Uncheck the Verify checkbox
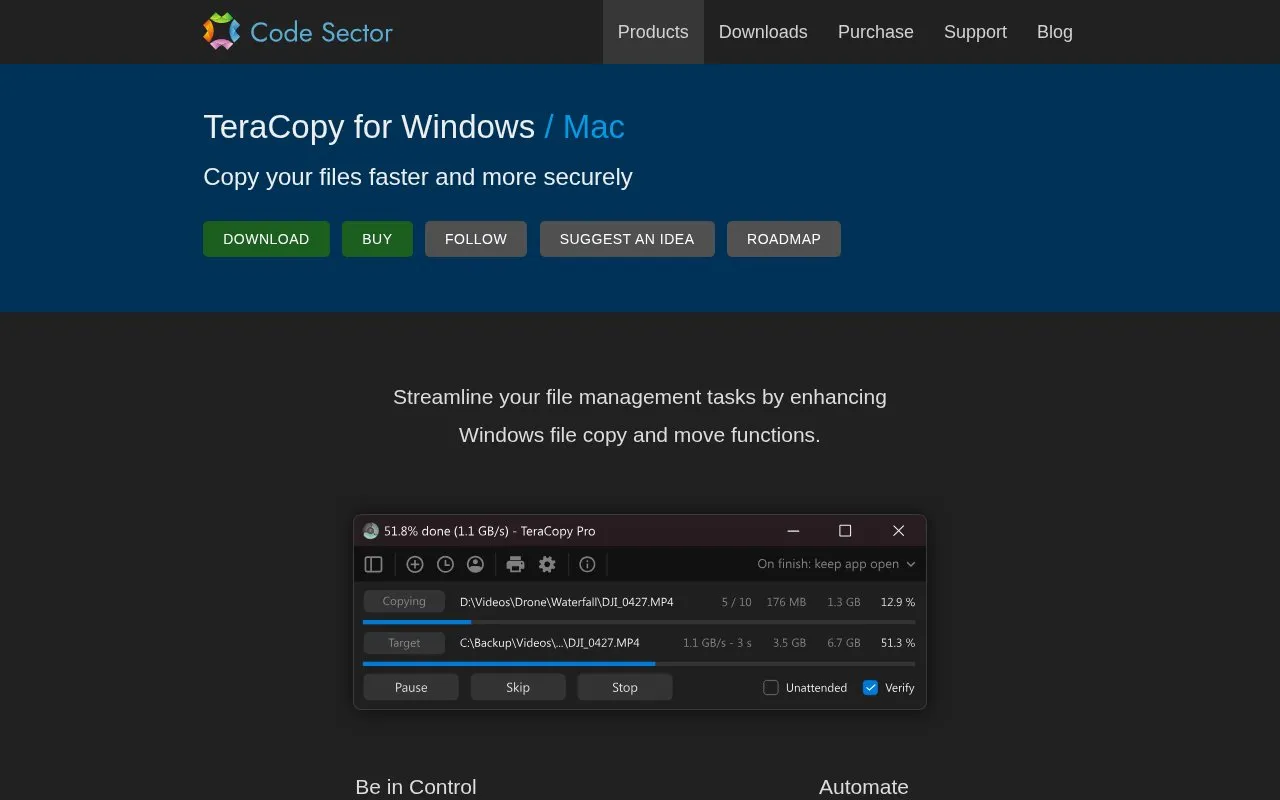 [870, 687]
